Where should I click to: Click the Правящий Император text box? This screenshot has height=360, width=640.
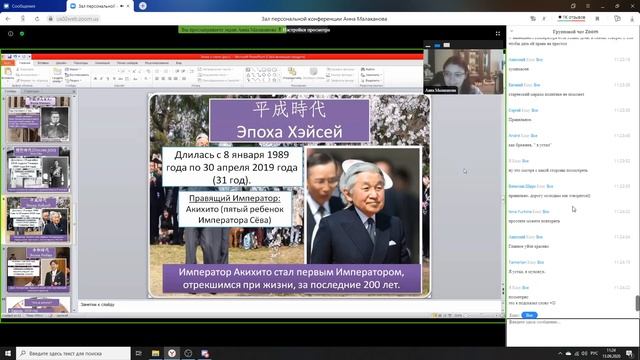coord(235,209)
